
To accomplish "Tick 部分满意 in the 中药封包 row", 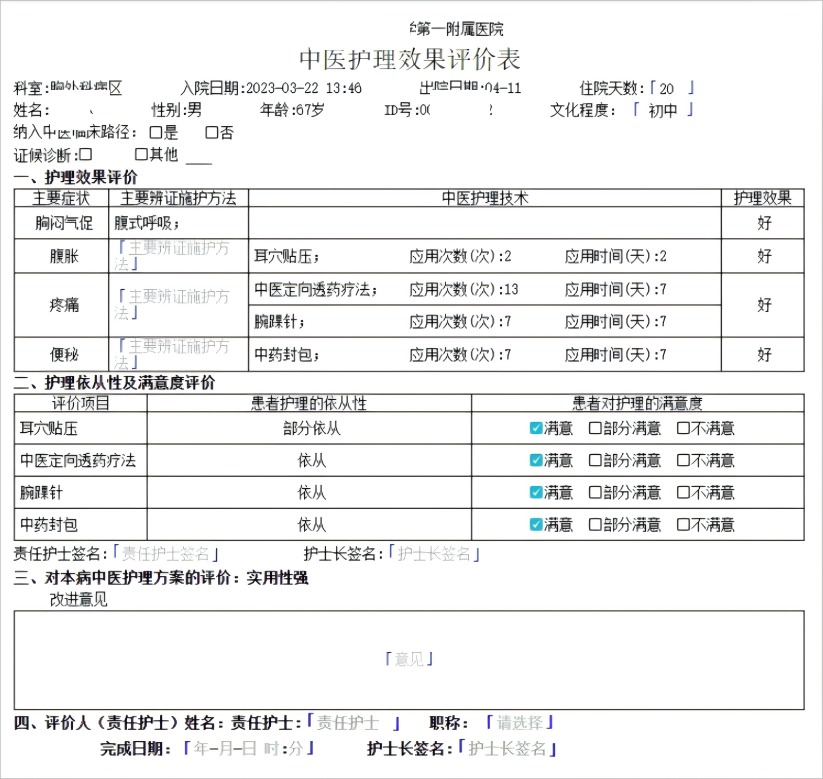I will click(x=595, y=525).
